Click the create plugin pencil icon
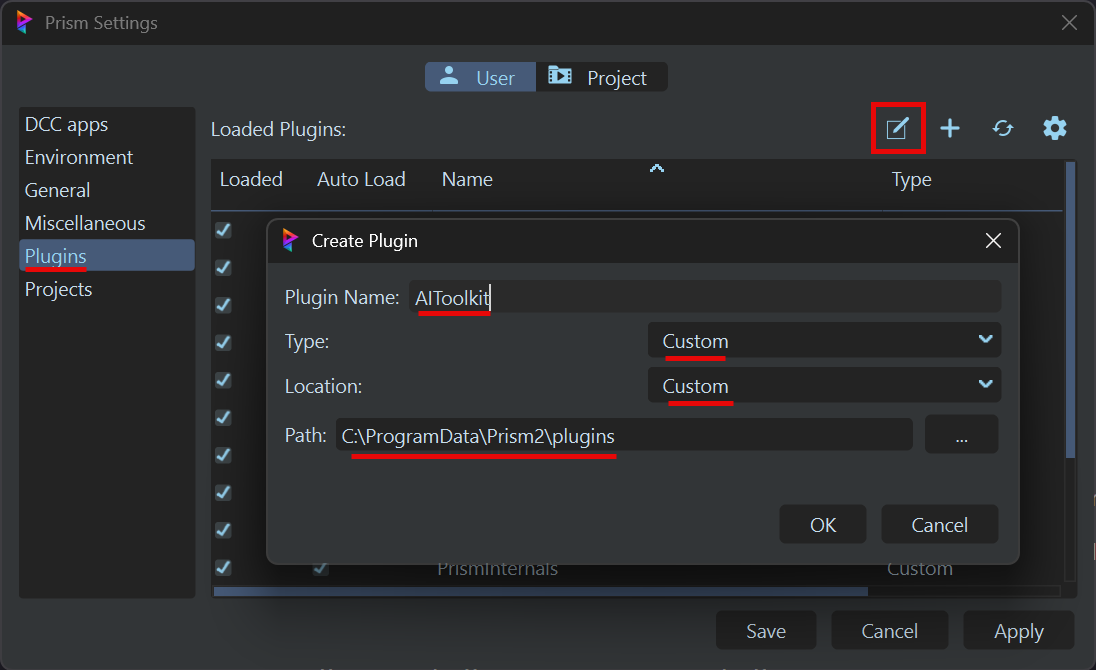The image size is (1096, 670). click(897, 128)
